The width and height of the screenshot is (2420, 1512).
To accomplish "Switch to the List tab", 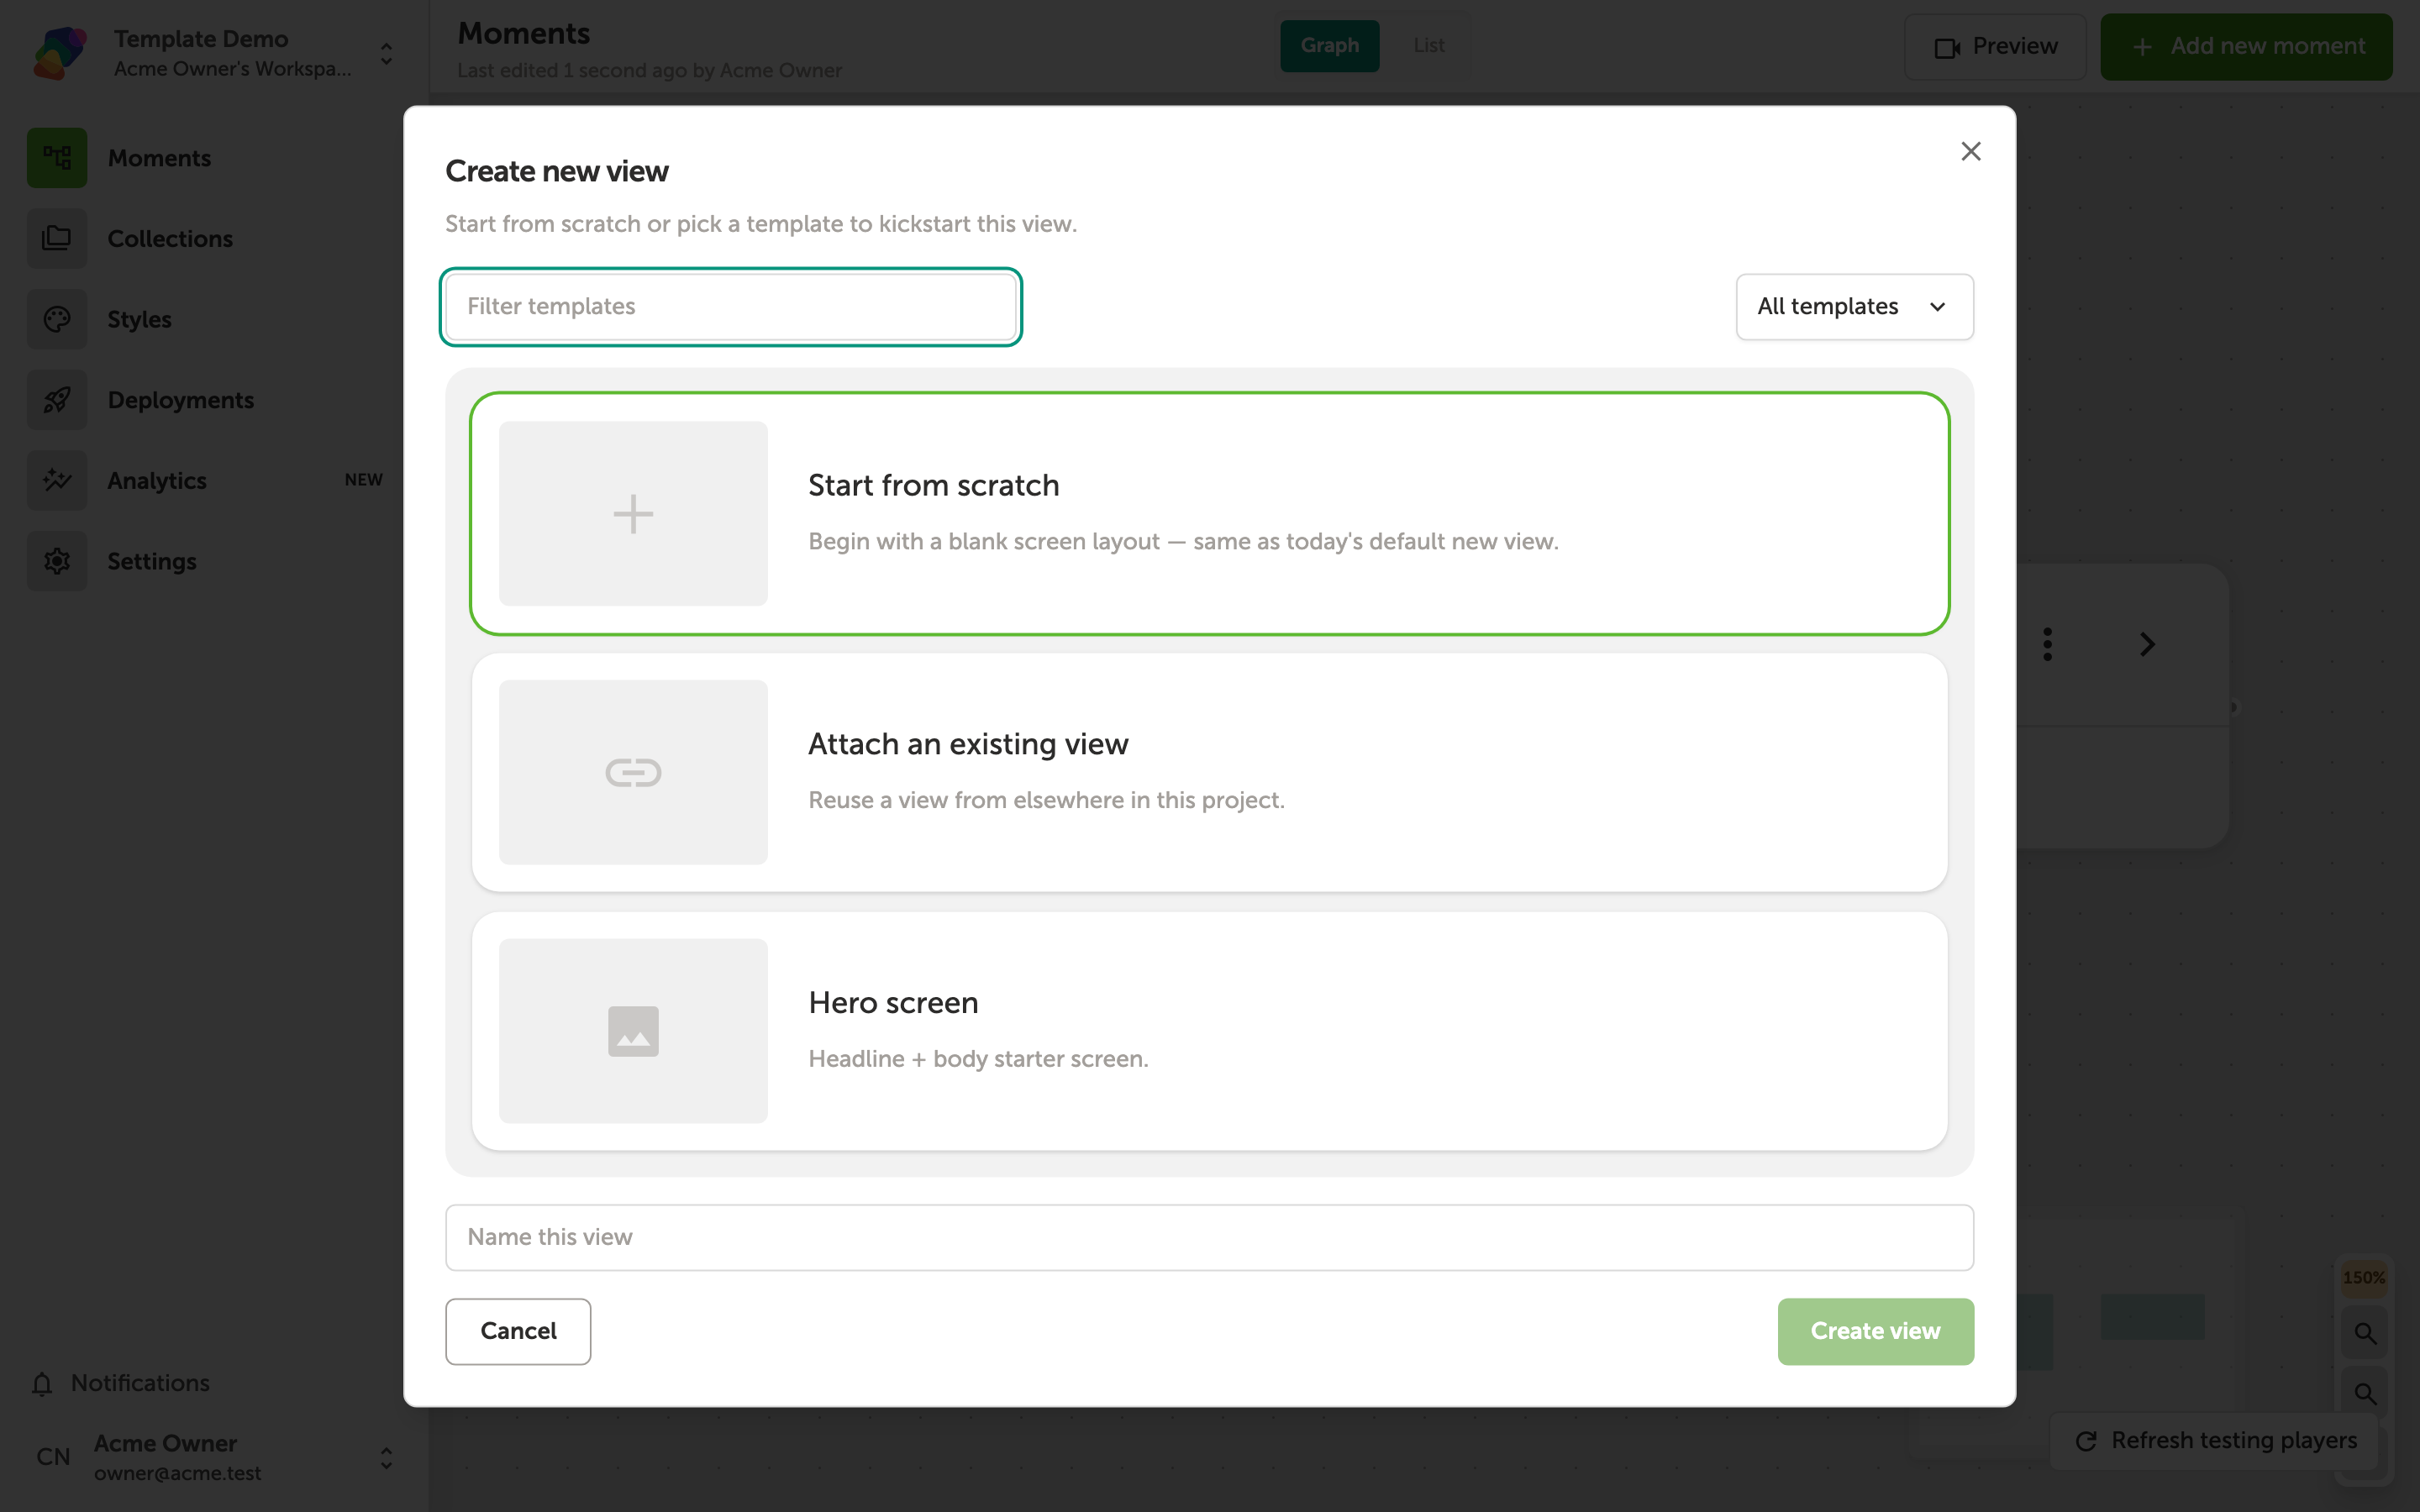I will (1428, 45).
